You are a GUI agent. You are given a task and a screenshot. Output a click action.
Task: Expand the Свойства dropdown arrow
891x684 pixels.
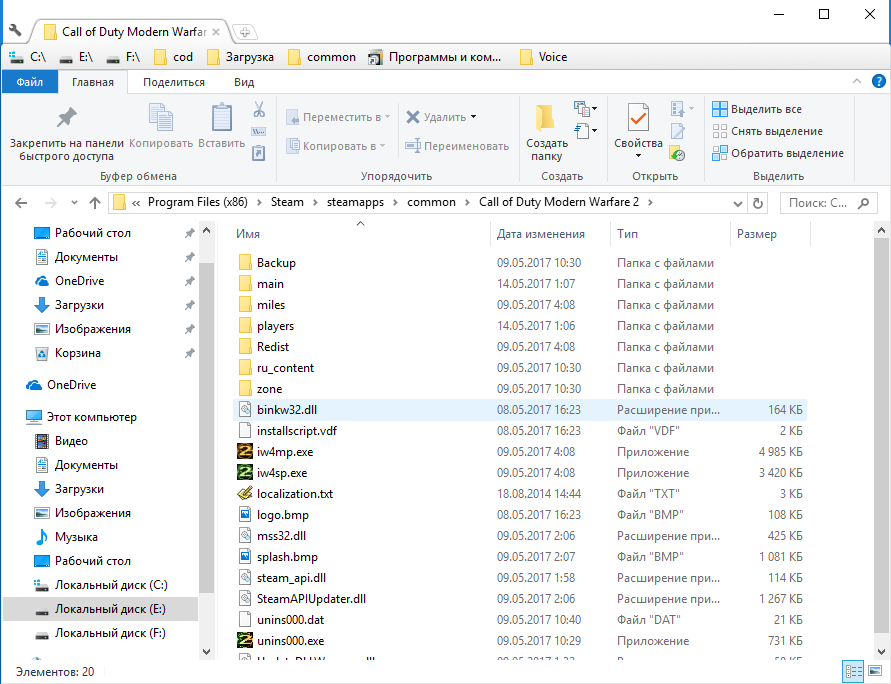click(x=638, y=156)
